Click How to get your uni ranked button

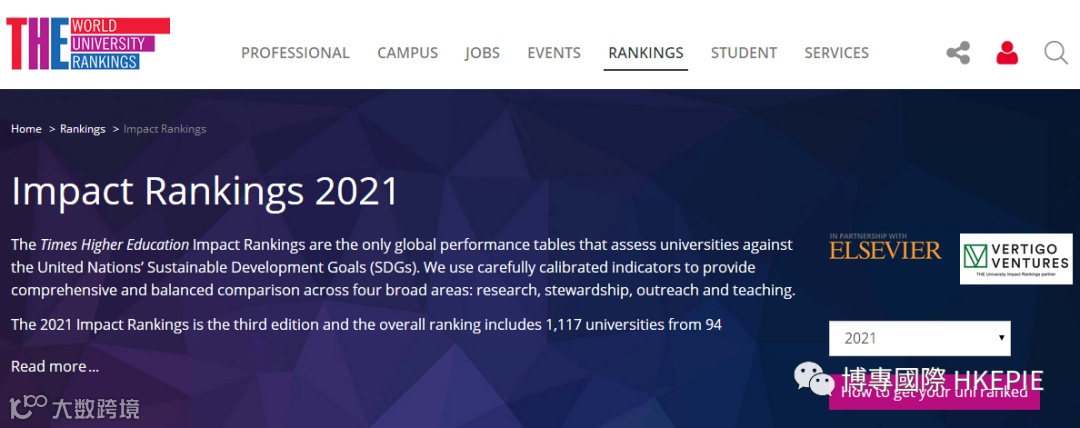point(934,392)
